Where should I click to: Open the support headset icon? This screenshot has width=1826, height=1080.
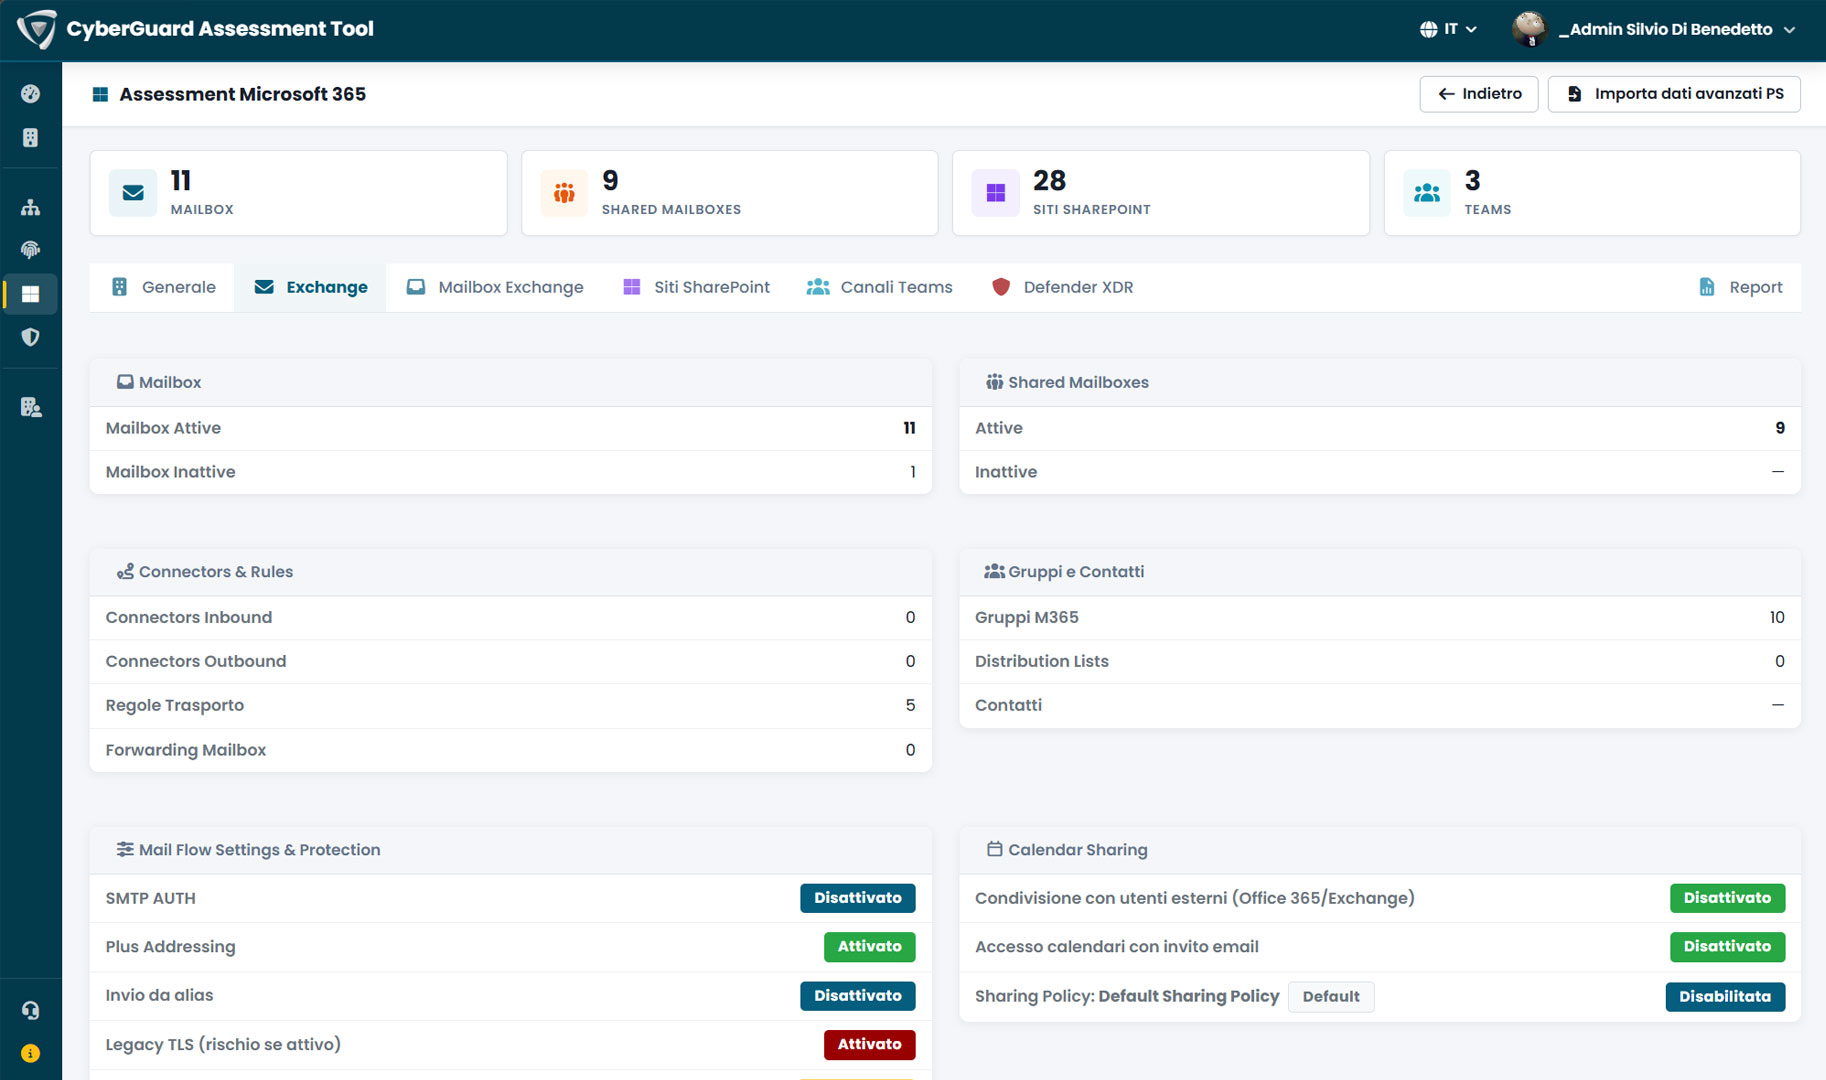[31, 1011]
